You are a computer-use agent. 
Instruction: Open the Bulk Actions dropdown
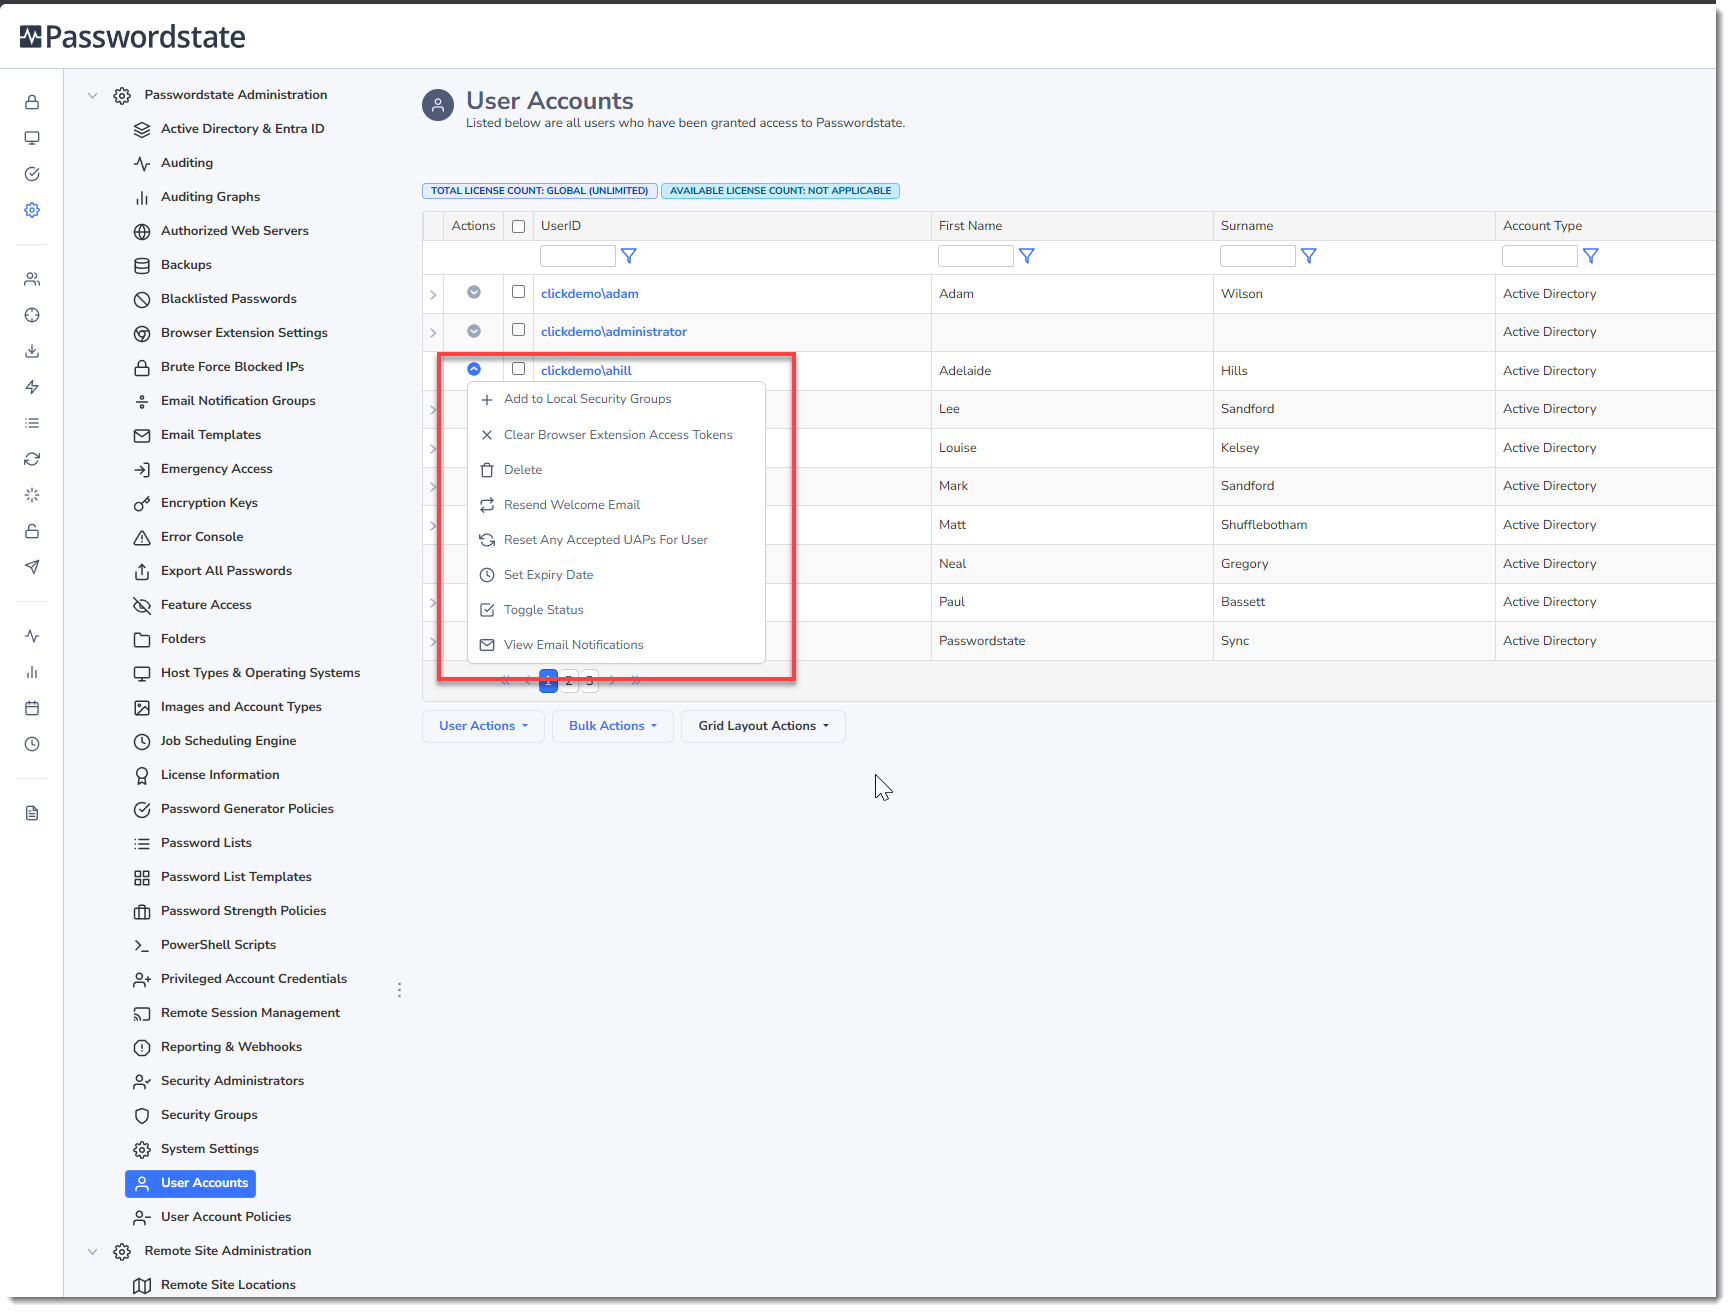pyautogui.click(x=613, y=726)
